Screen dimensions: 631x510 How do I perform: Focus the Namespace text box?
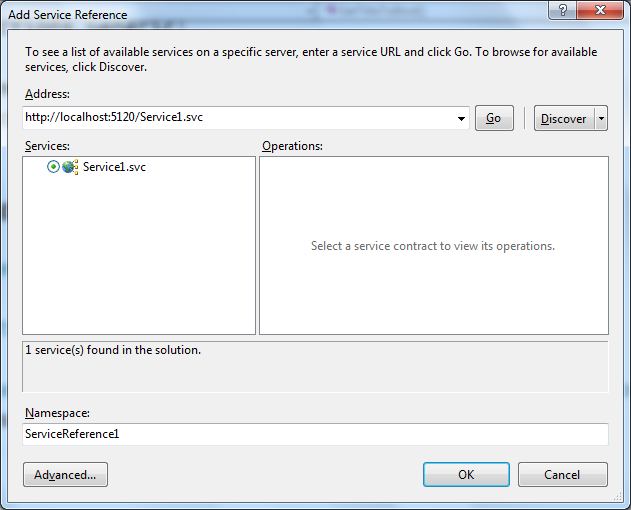pyautogui.click(x=315, y=434)
